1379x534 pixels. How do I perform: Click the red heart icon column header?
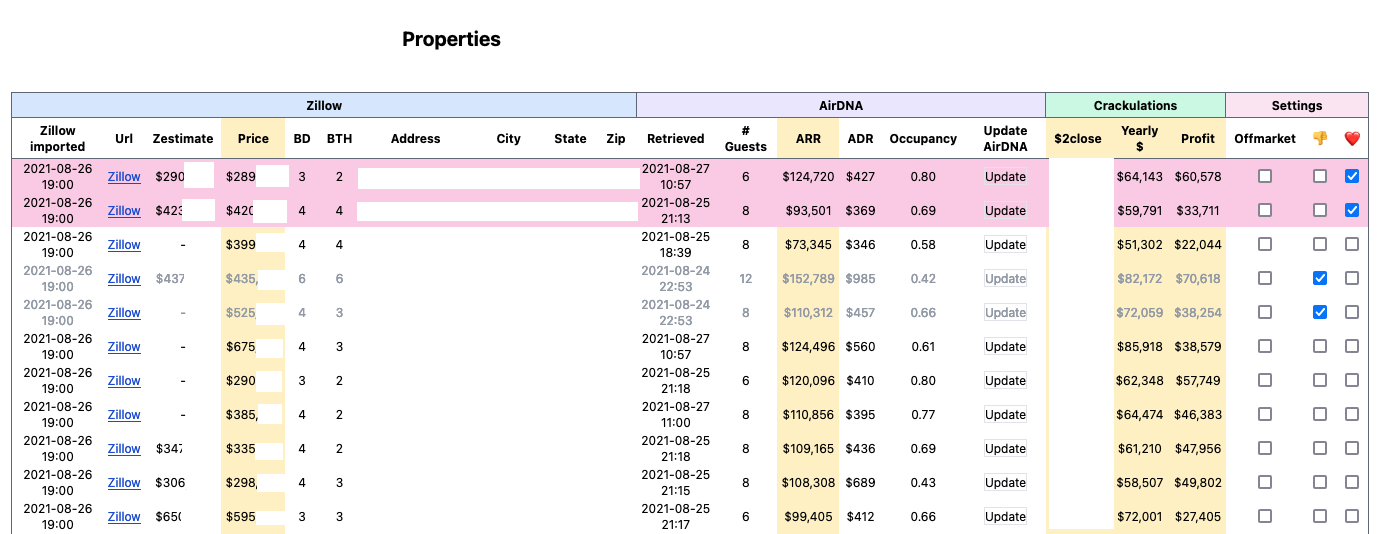pos(1352,139)
